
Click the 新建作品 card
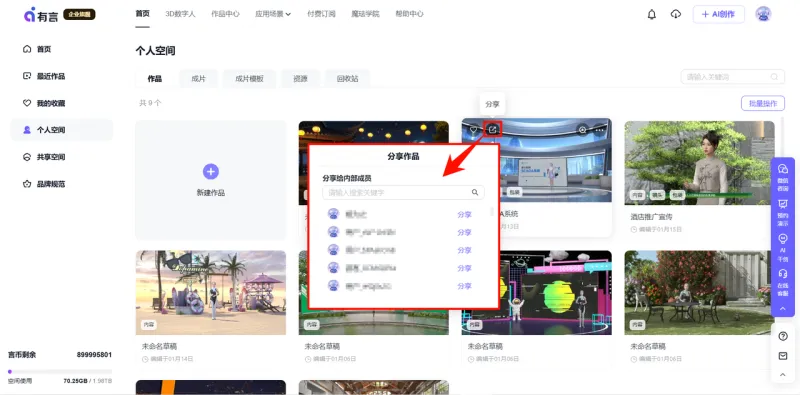coord(211,180)
